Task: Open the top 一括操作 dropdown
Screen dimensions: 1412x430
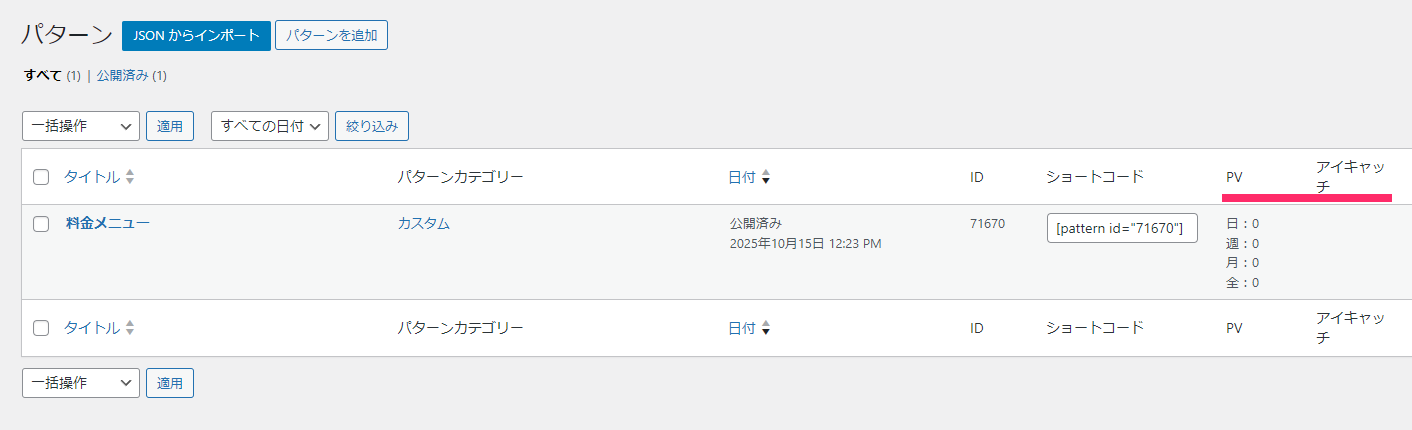Action: pyautogui.click(x=80, y=126)
